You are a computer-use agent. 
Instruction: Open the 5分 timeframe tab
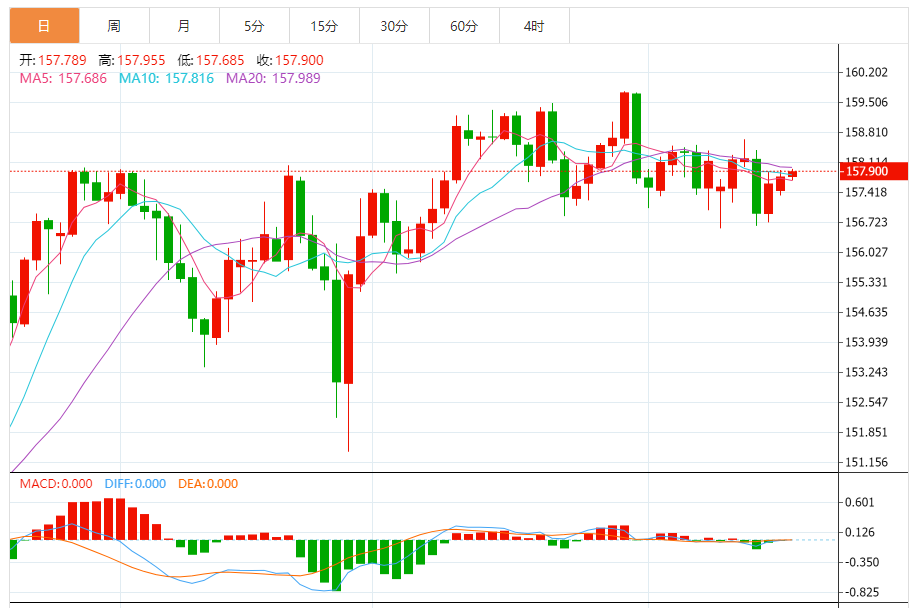tap(254, 26)
